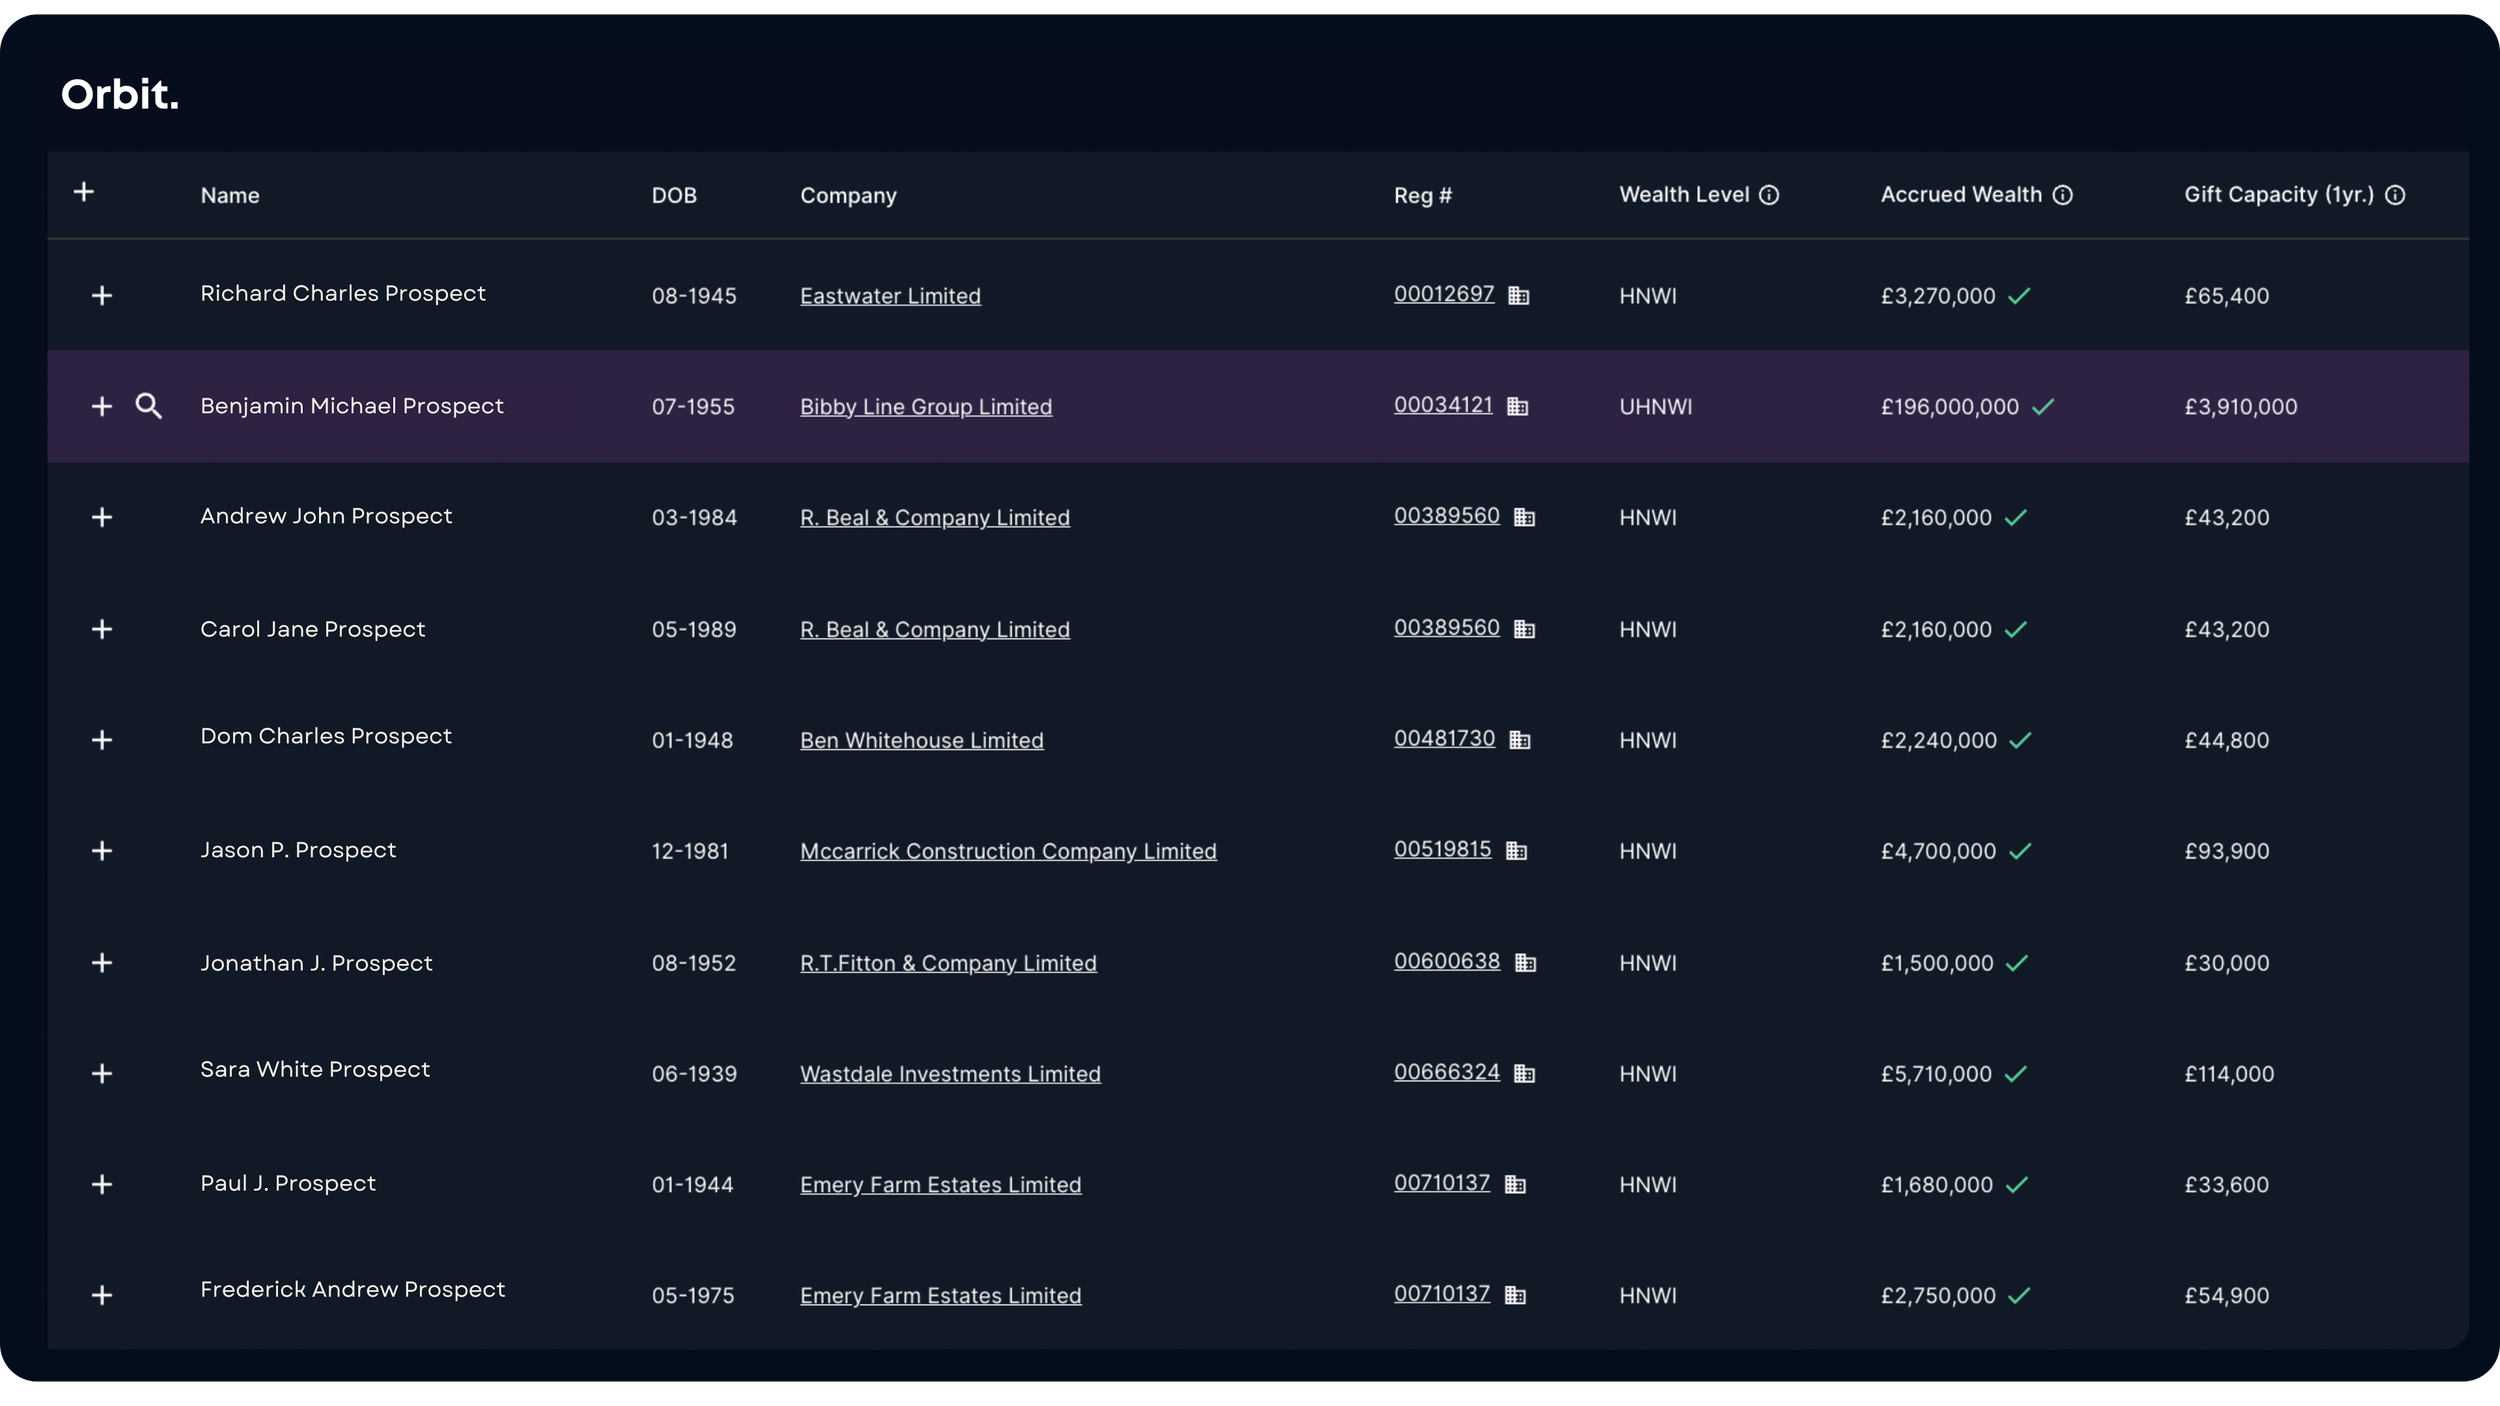Click building icon next to 00012697
This screenshot has height=1406, width=2500.
pos(1518,296)
